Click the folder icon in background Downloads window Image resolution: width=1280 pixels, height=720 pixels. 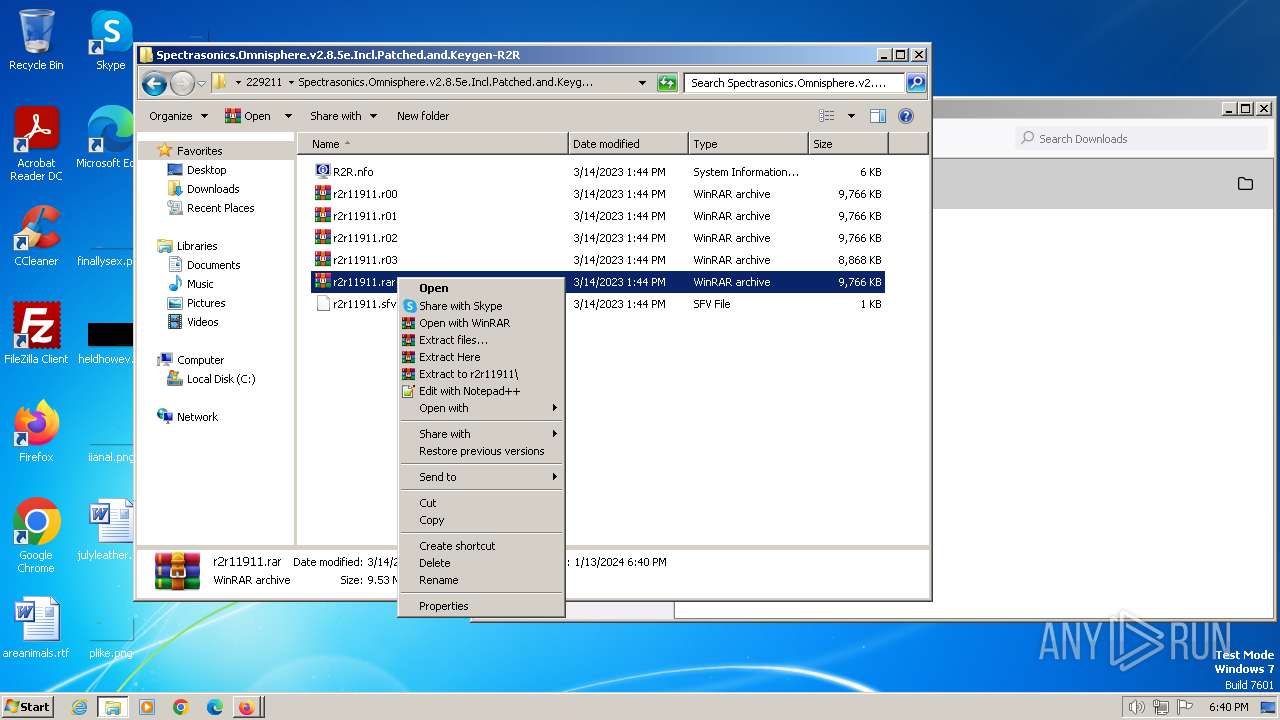1245,183
